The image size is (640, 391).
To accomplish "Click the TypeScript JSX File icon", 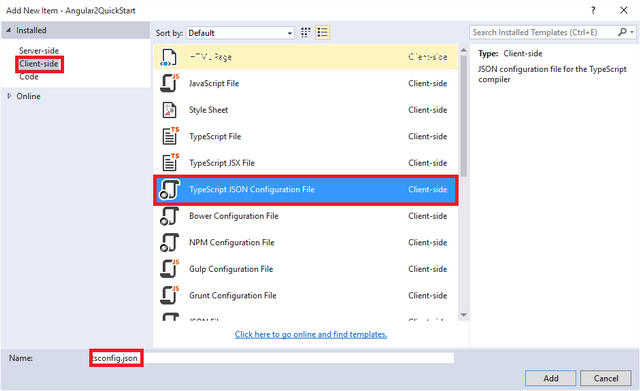I will pyautogui.click(x=170, y=163).
